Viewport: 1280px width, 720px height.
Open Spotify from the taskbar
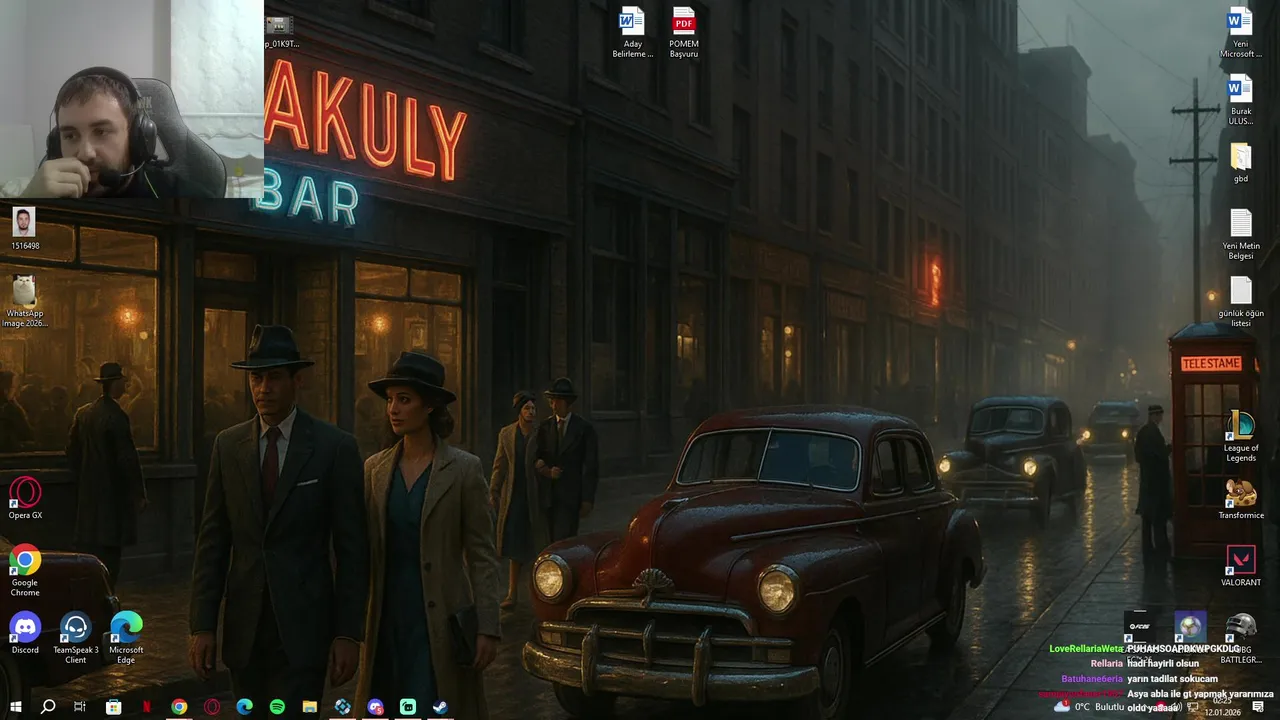[277, 707]
